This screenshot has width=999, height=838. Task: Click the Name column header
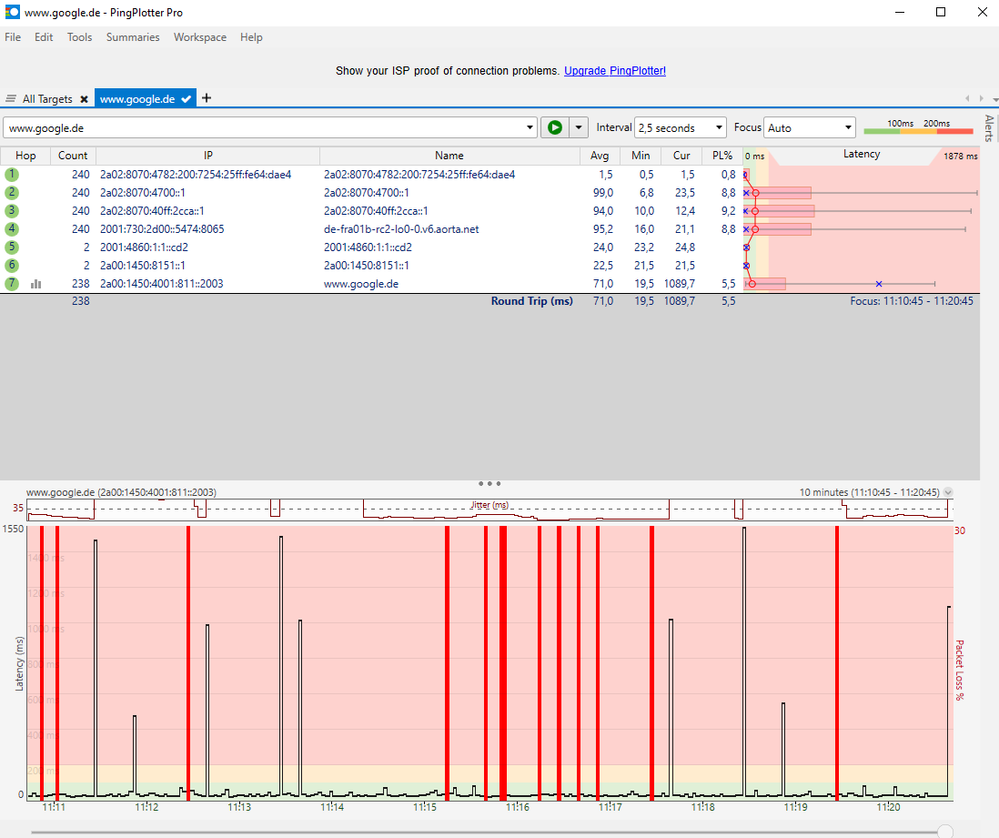pos(449,155)
